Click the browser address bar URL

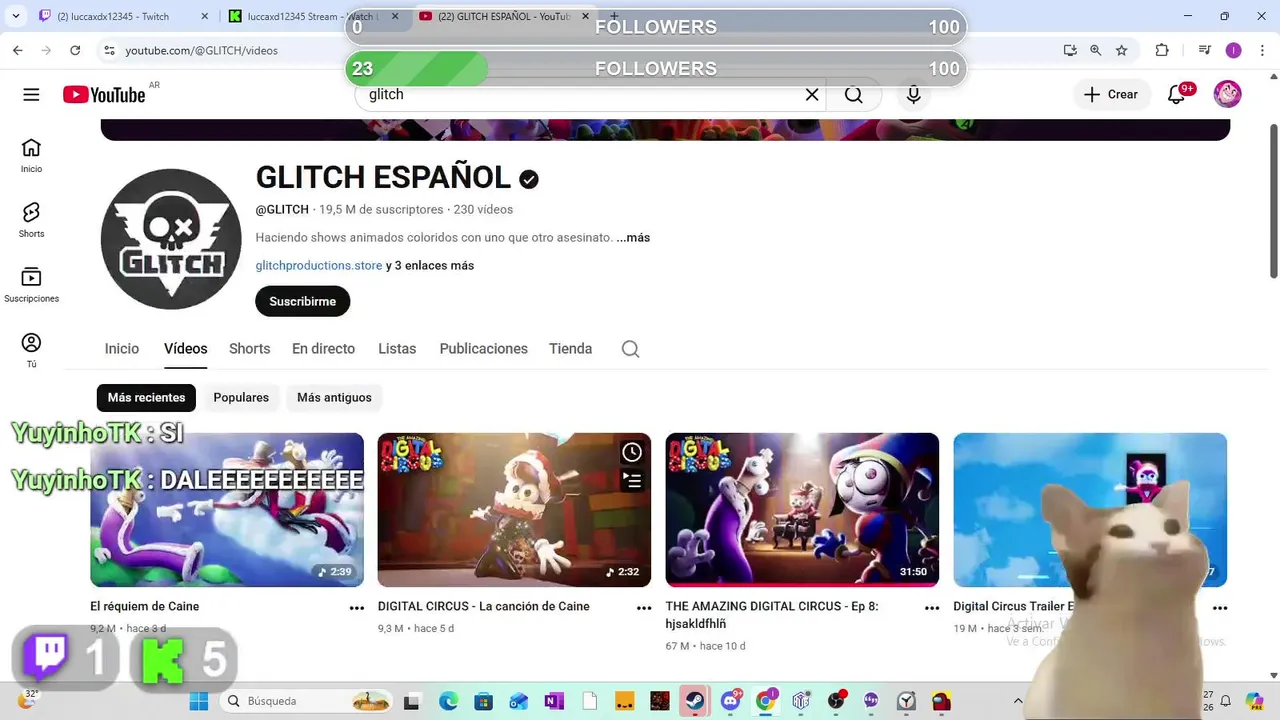coord(201,50)
